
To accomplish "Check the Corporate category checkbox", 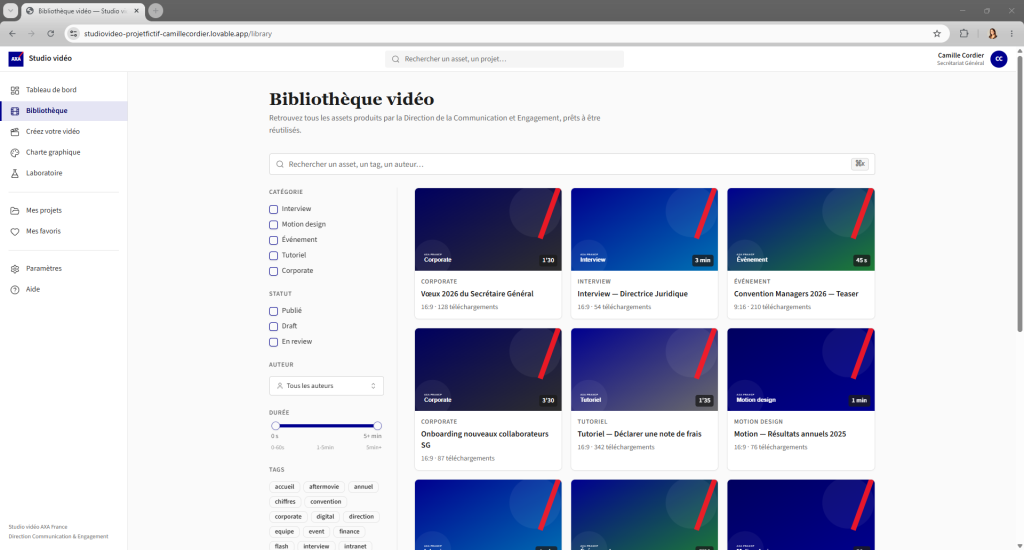I will [274, 271].
